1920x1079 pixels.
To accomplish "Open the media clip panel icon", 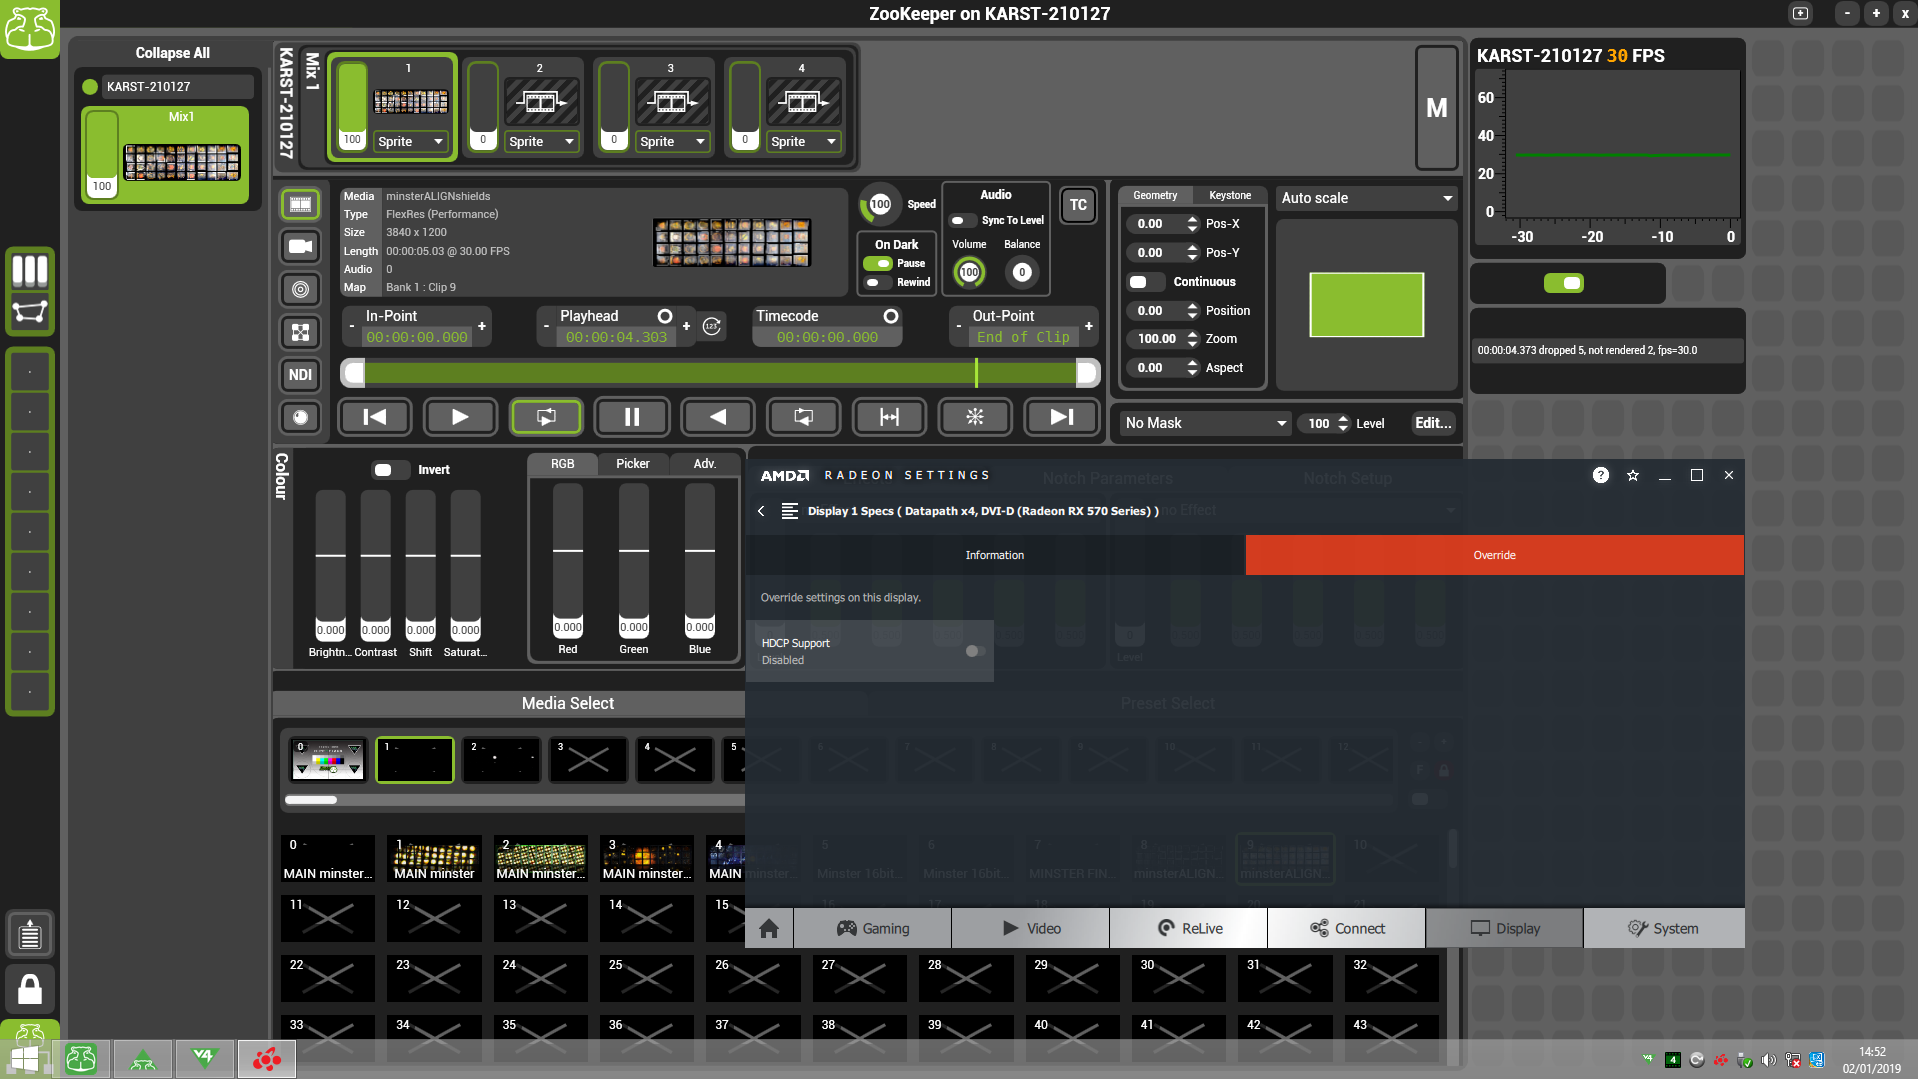I will 300,205.
